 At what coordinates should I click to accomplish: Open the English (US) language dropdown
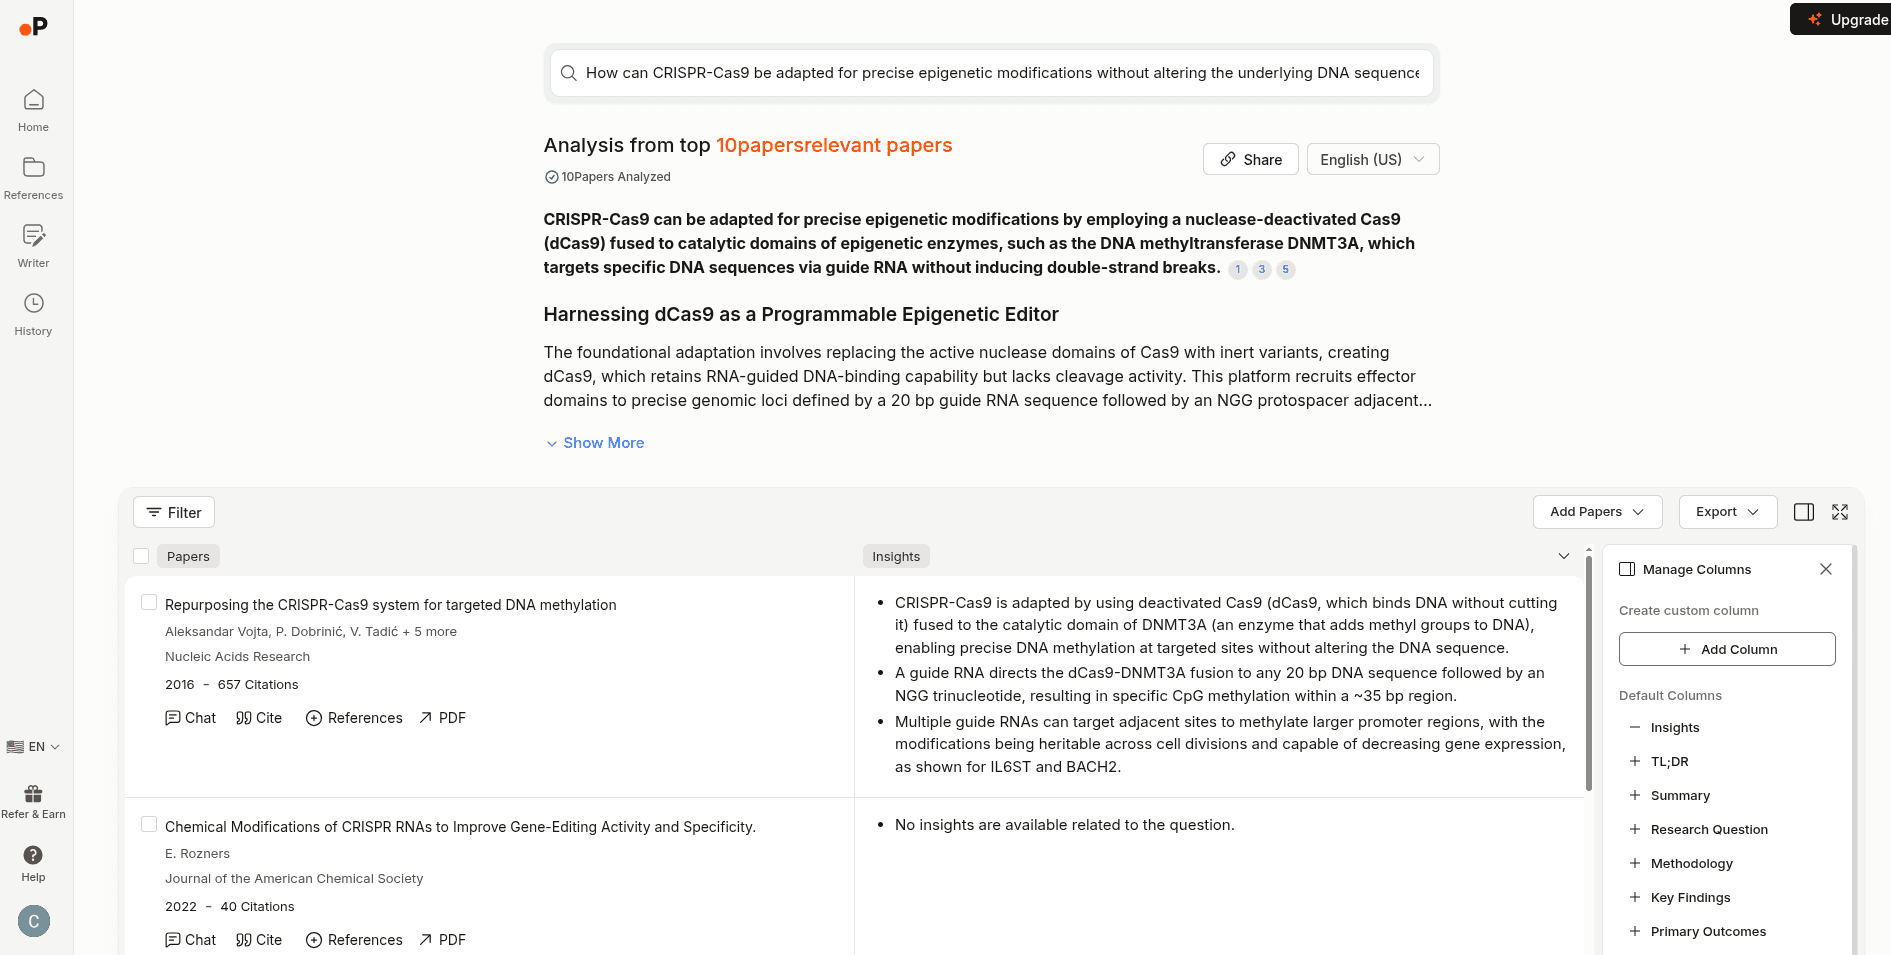tap(1372, 160)
